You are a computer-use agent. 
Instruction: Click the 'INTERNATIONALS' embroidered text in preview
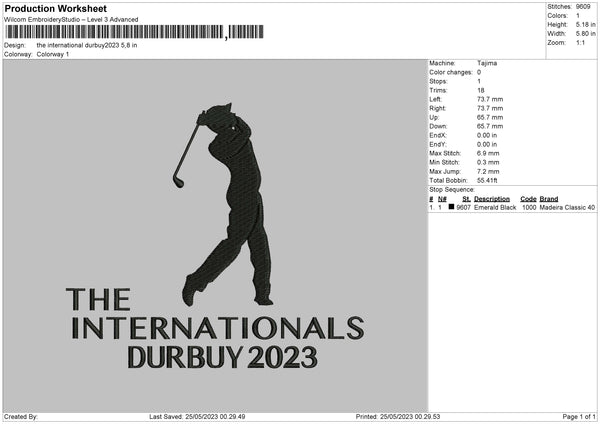pyautogui.click(x=218, y=328)
